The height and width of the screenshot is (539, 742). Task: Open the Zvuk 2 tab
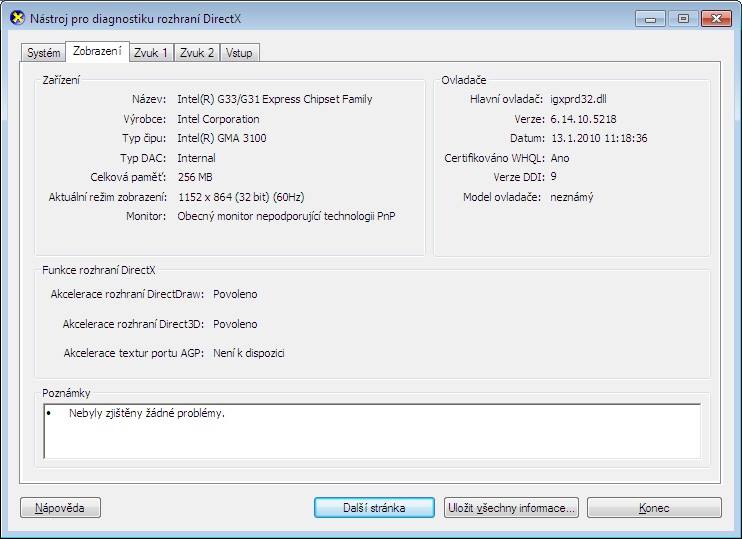click(197, 53)
